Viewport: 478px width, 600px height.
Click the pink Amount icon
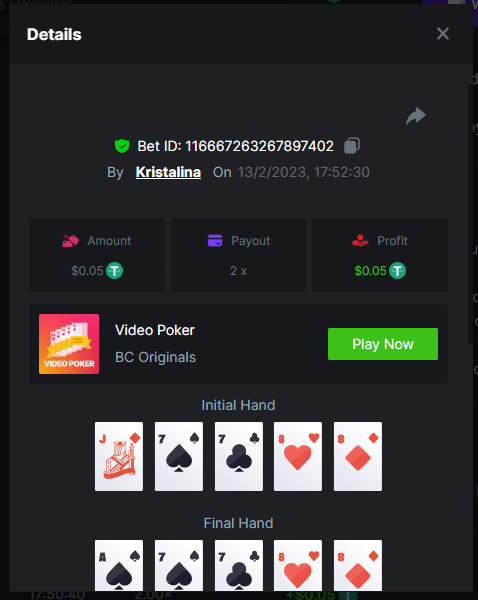70,241
